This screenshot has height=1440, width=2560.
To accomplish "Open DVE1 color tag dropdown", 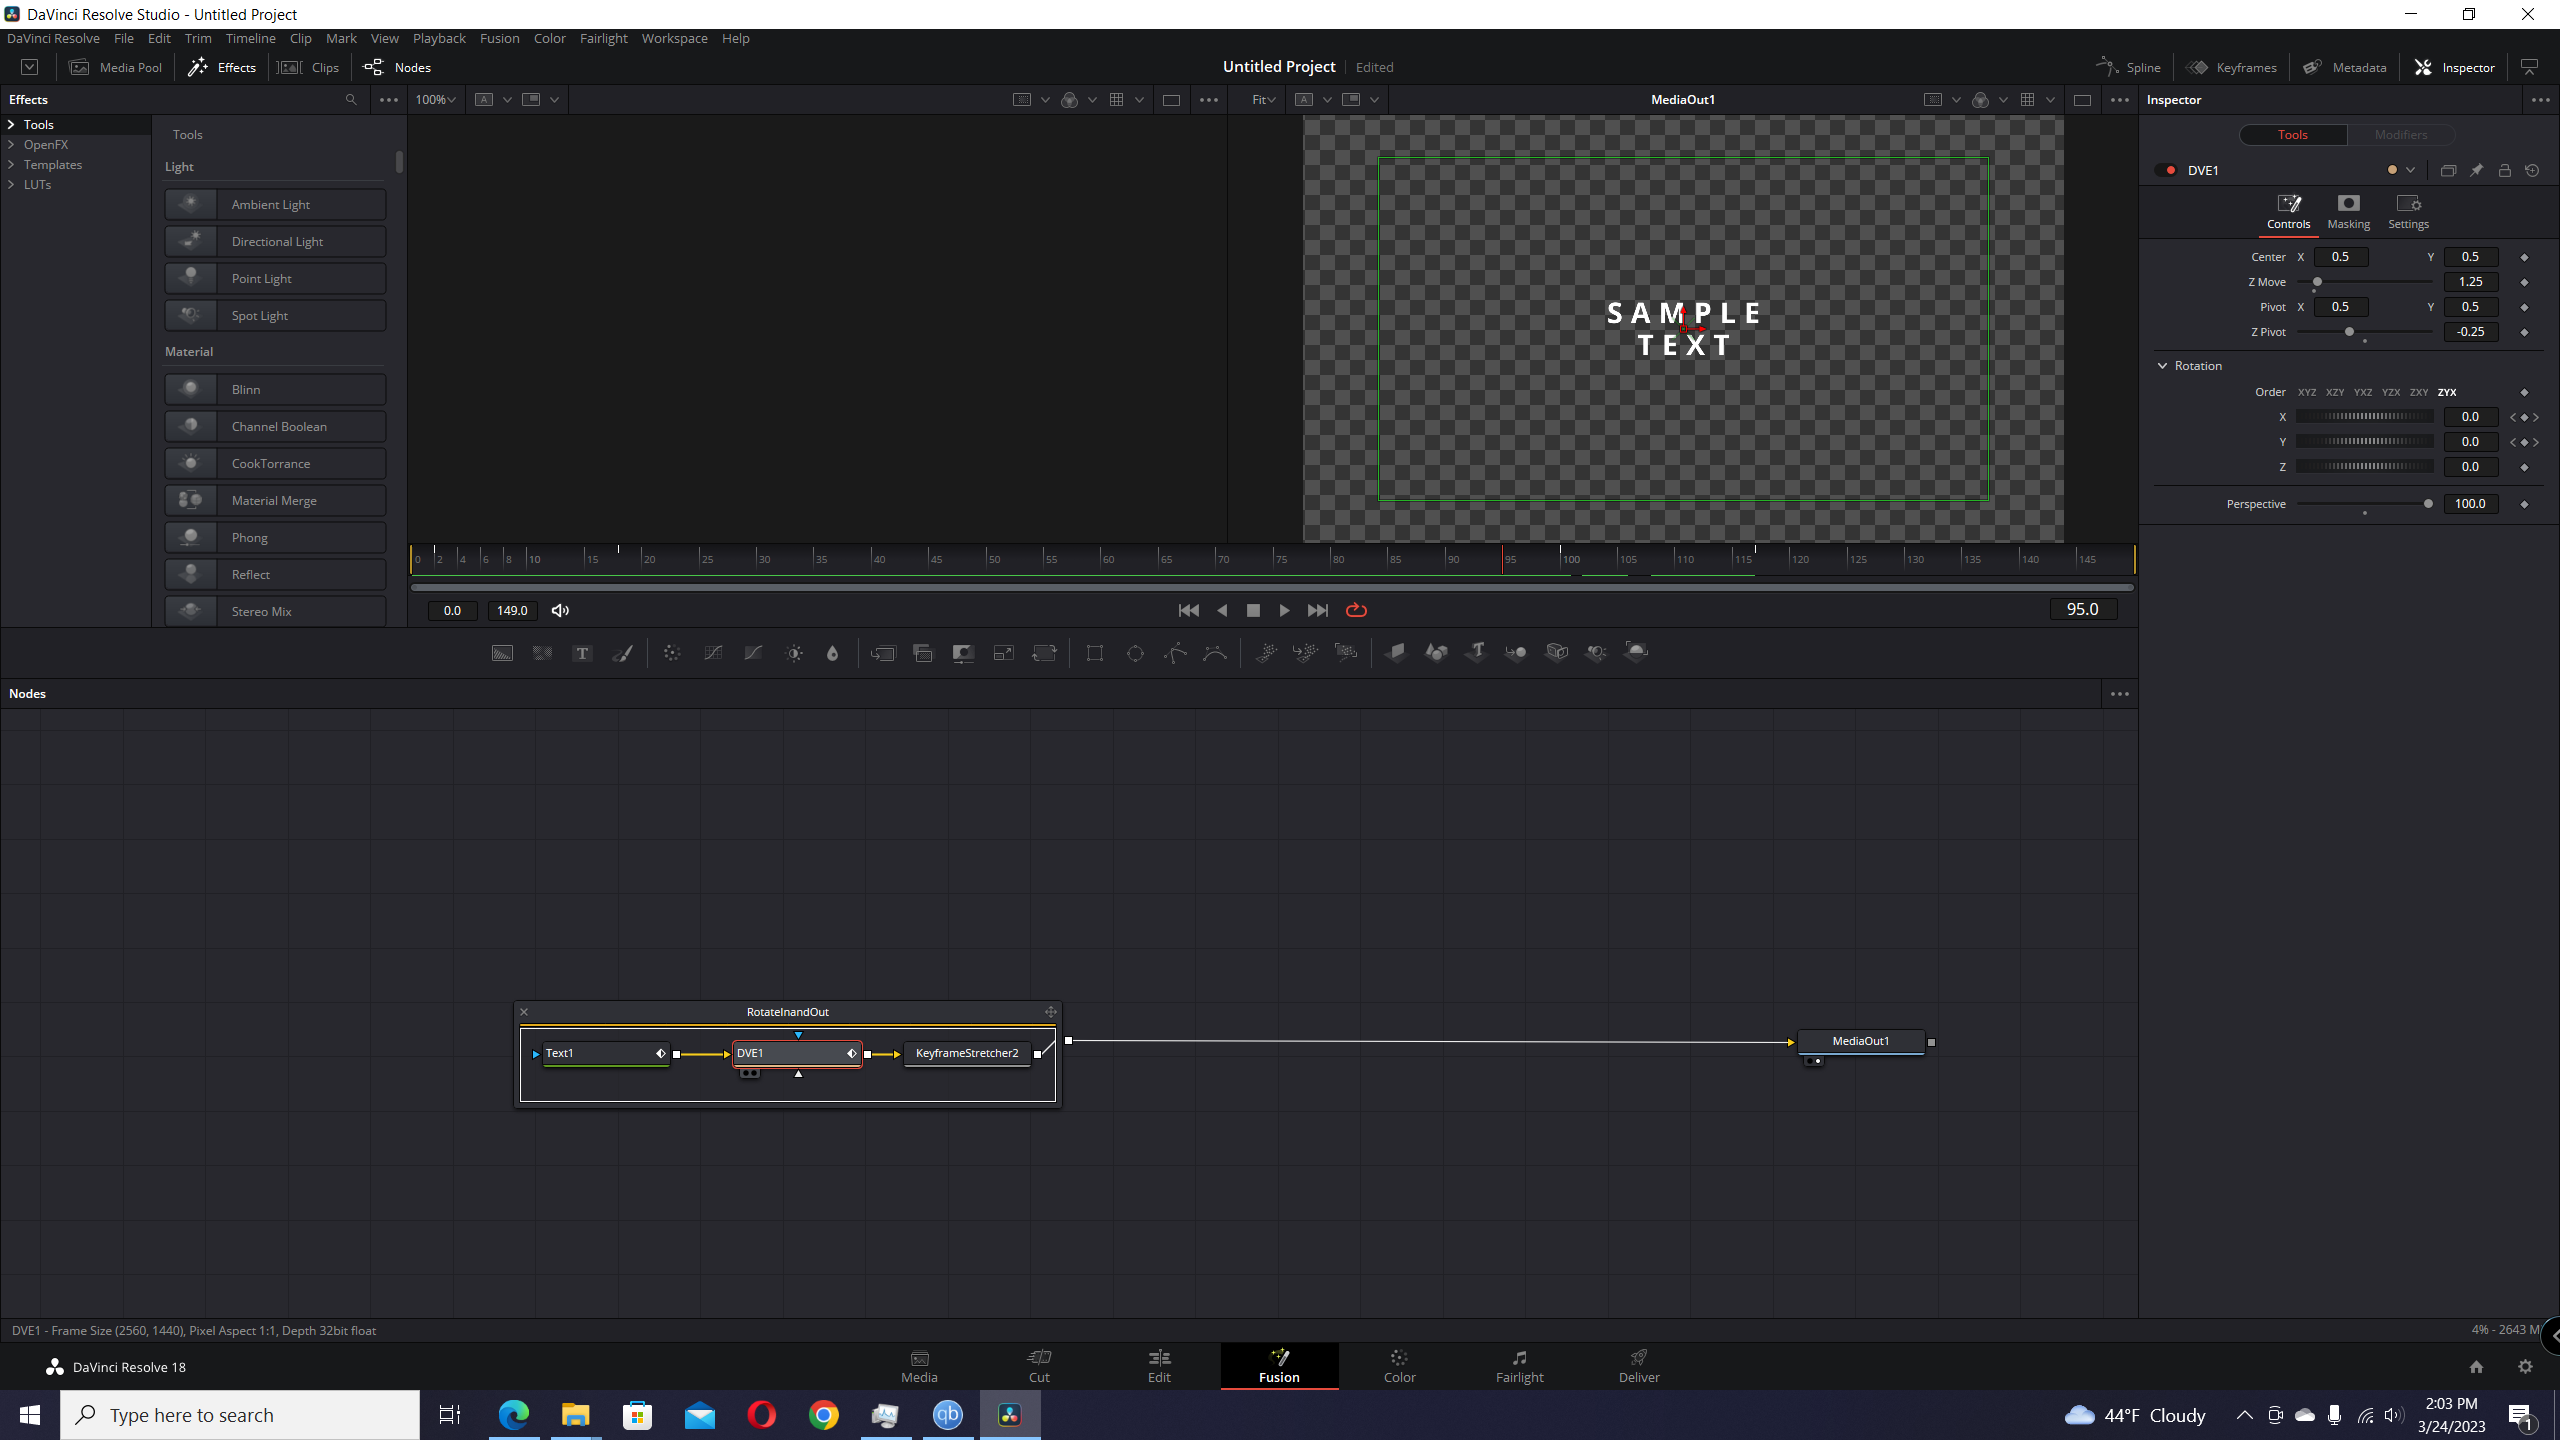I will (x=2410, y=171).
